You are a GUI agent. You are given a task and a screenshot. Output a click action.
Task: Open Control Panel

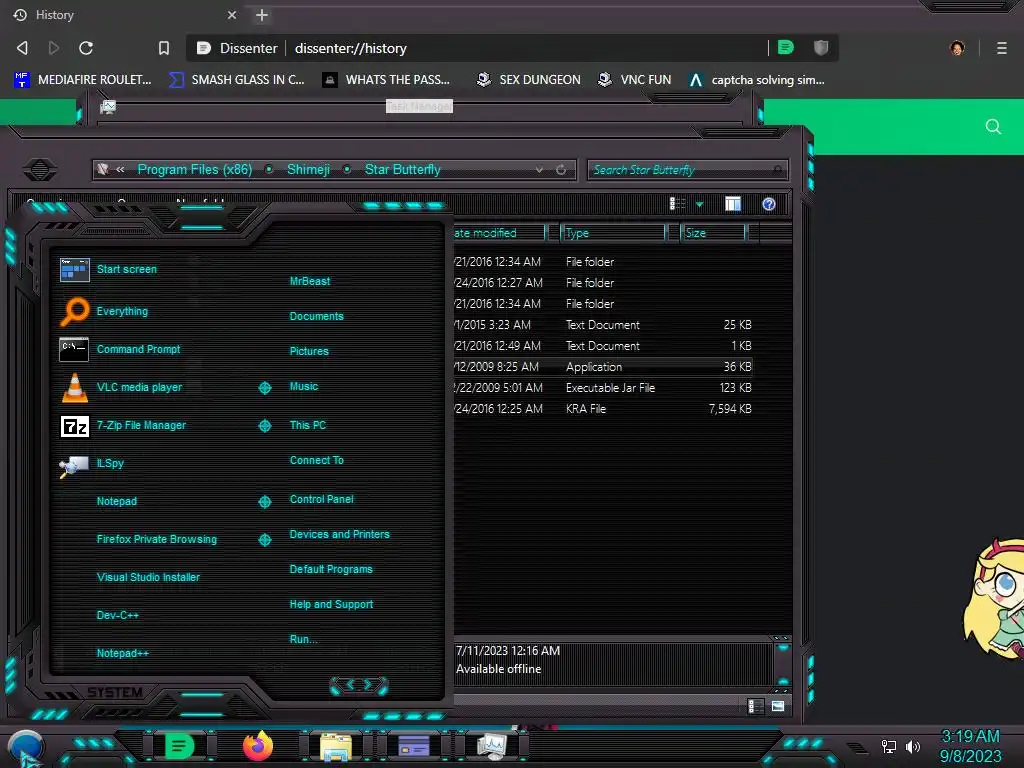point(321,499)
